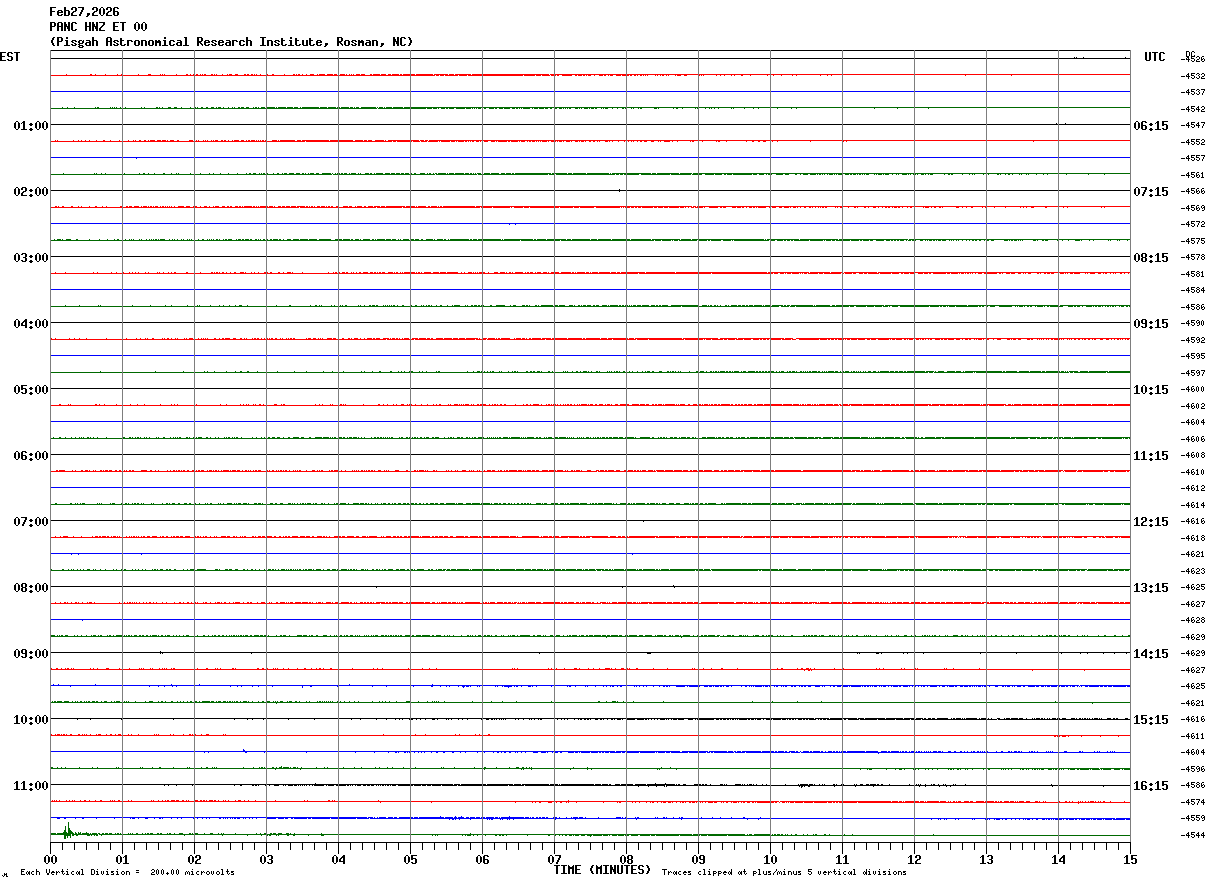Click DC offset value -4552
Viewport: 1210px width, 886px height.
(x=1193, y=142)
